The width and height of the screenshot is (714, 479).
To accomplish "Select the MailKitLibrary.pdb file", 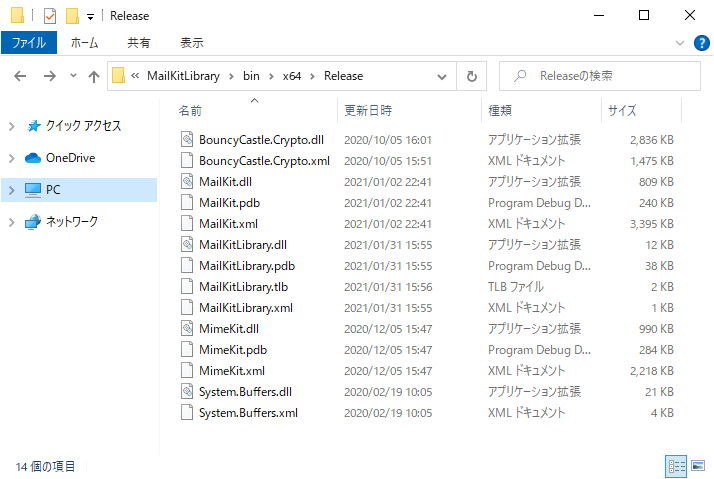I will click(247, 265).
